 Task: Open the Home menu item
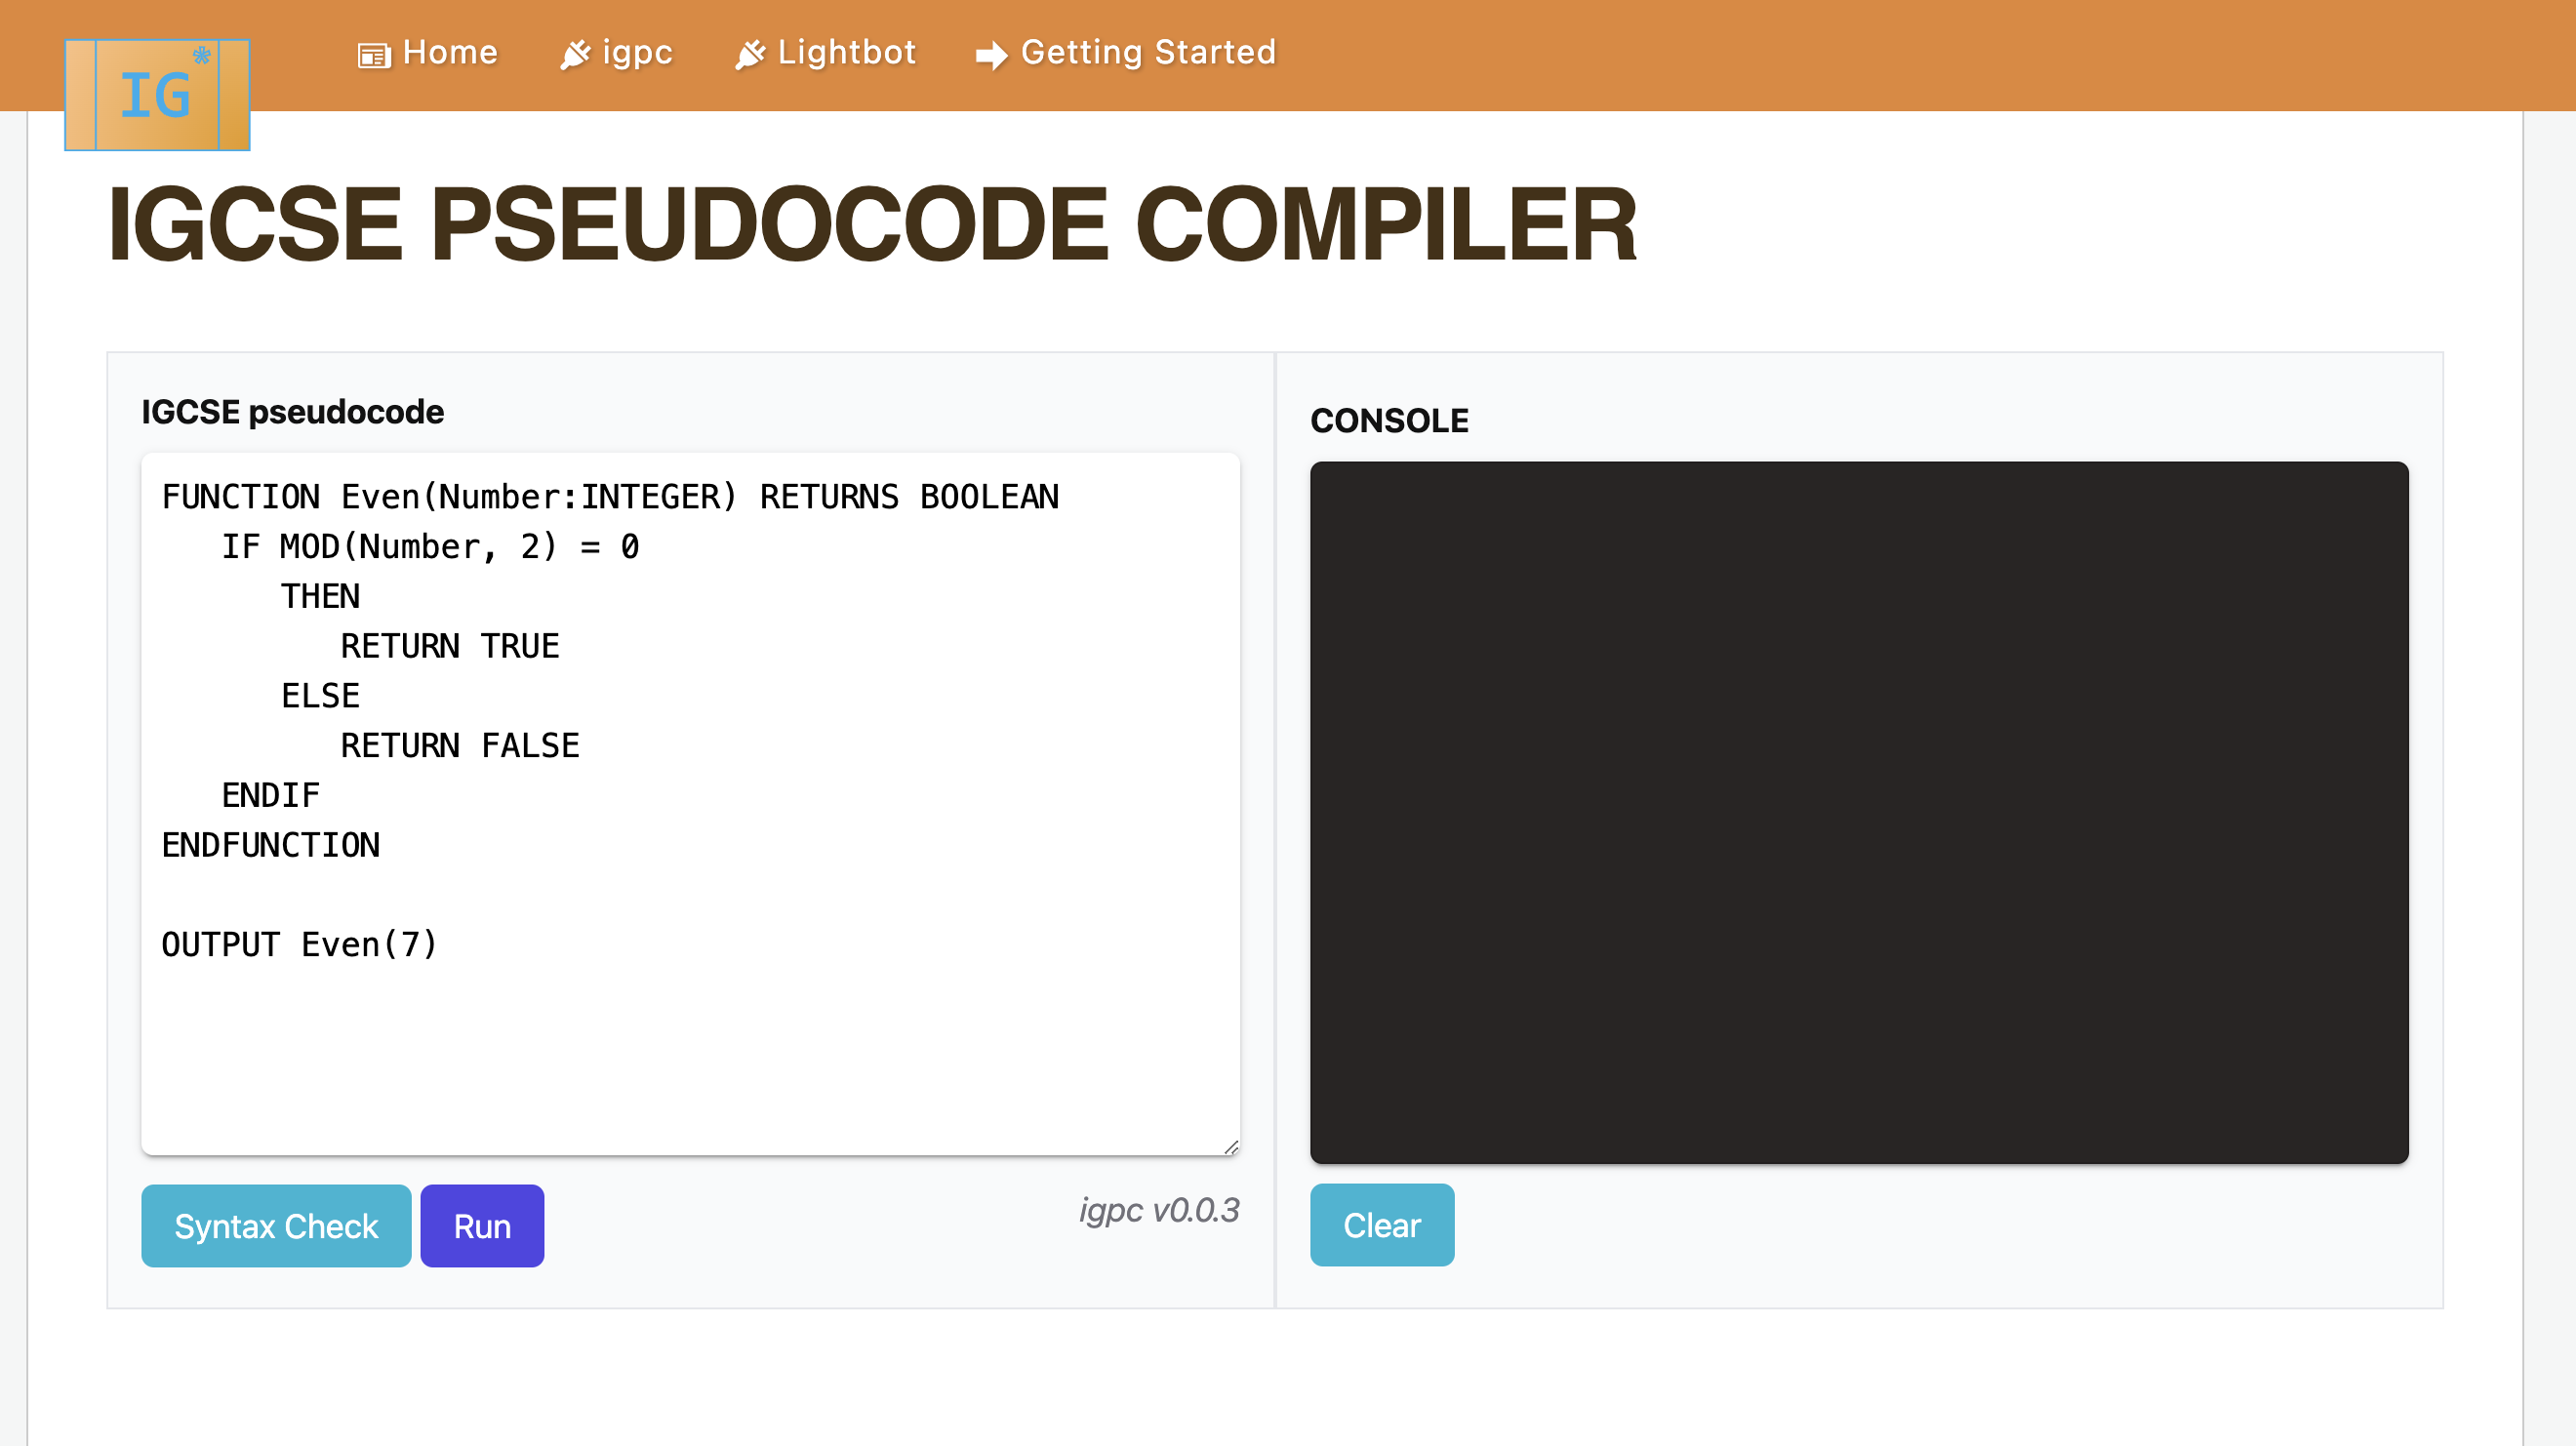click(x=428, y=53)
